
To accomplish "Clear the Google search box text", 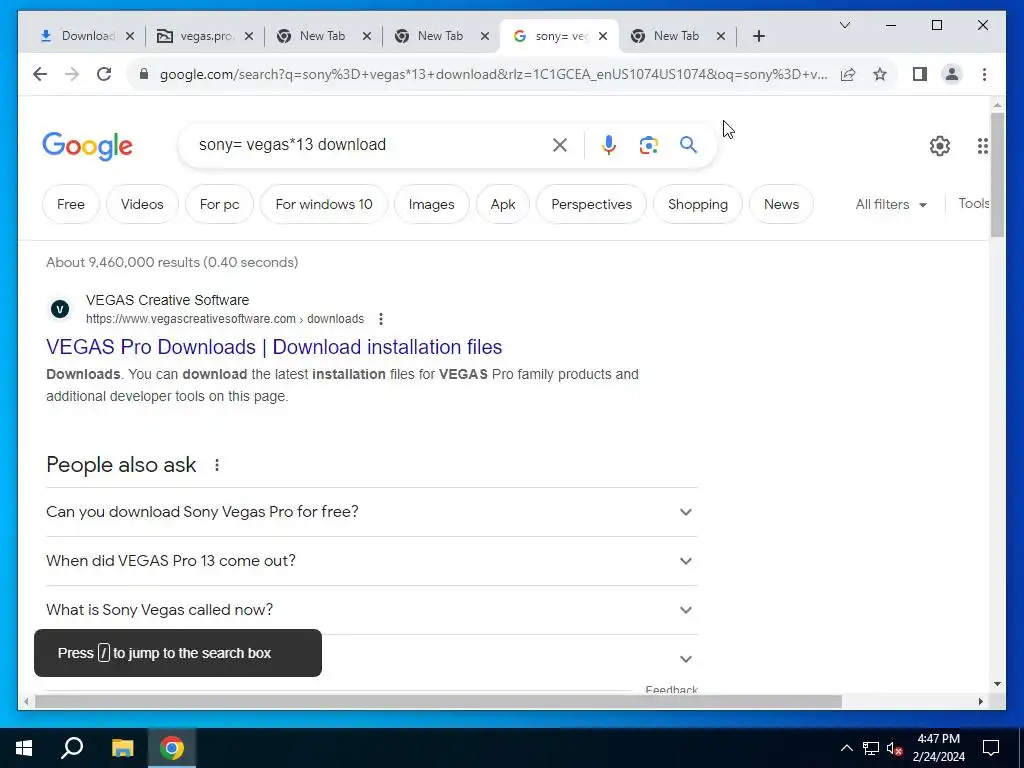I will click(560, 145).
